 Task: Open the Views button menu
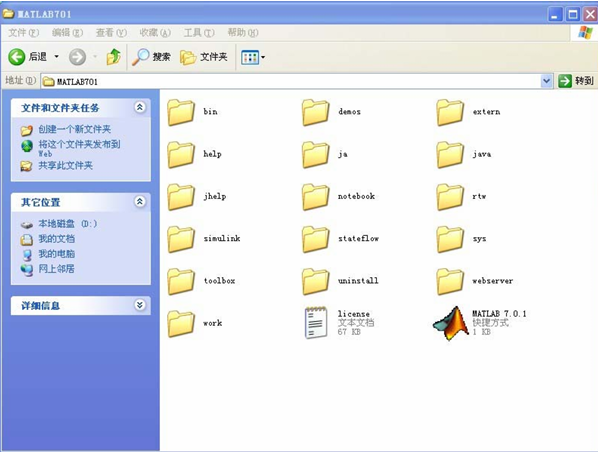coord(253,58)
